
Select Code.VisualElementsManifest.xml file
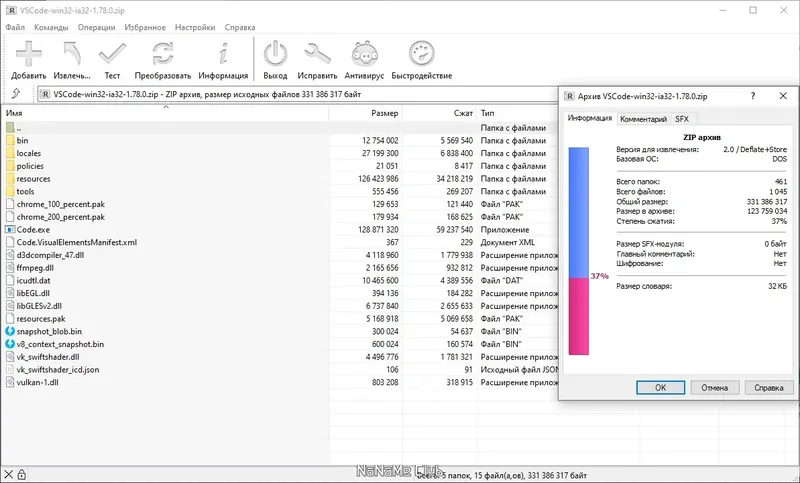[77, 242]
